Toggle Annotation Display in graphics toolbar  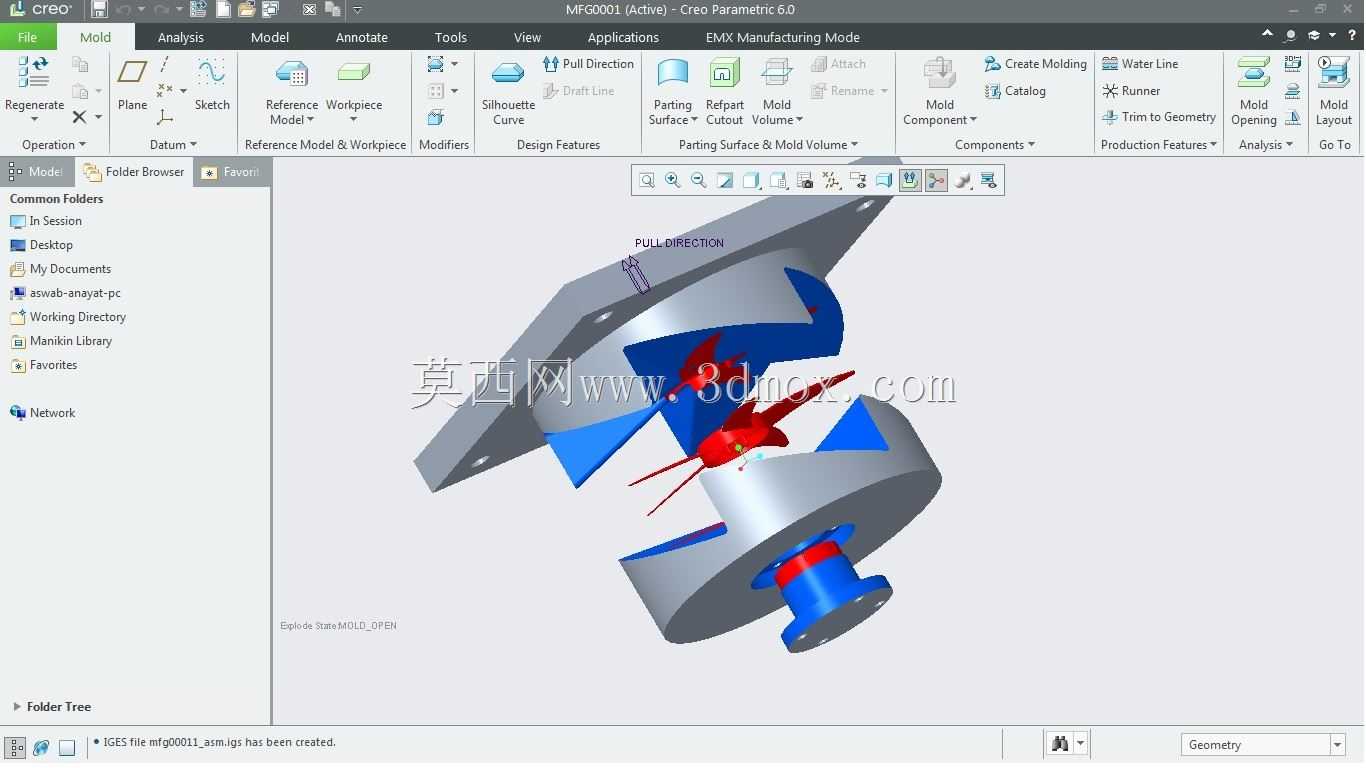857,181
